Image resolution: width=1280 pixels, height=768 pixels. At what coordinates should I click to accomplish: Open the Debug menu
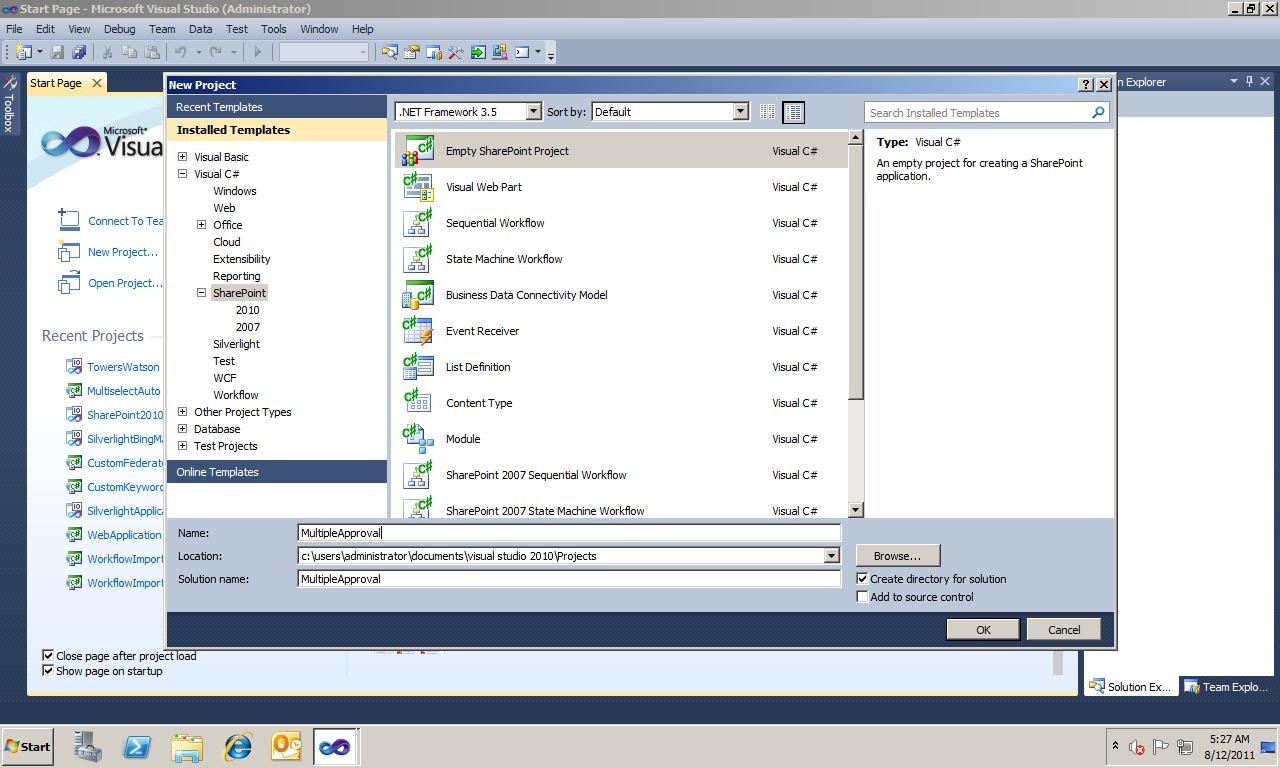[119, 29]
